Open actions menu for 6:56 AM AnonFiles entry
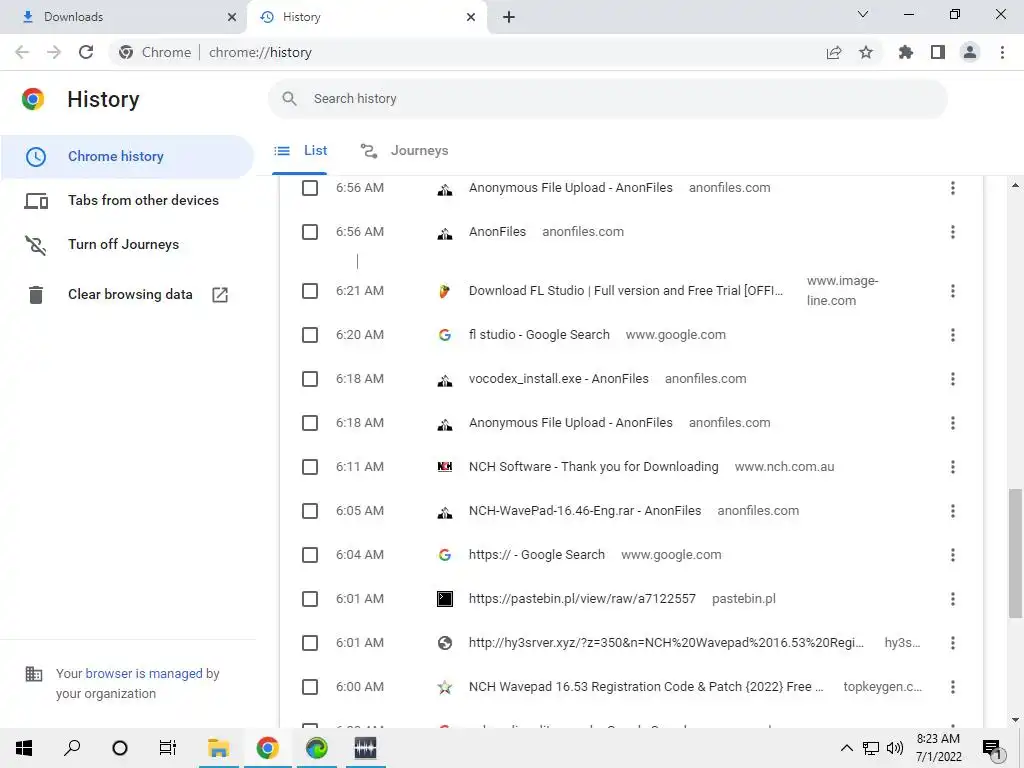The width and height of the screenshot is (1024, 768). pyautogui.click(x=953, y=232)
